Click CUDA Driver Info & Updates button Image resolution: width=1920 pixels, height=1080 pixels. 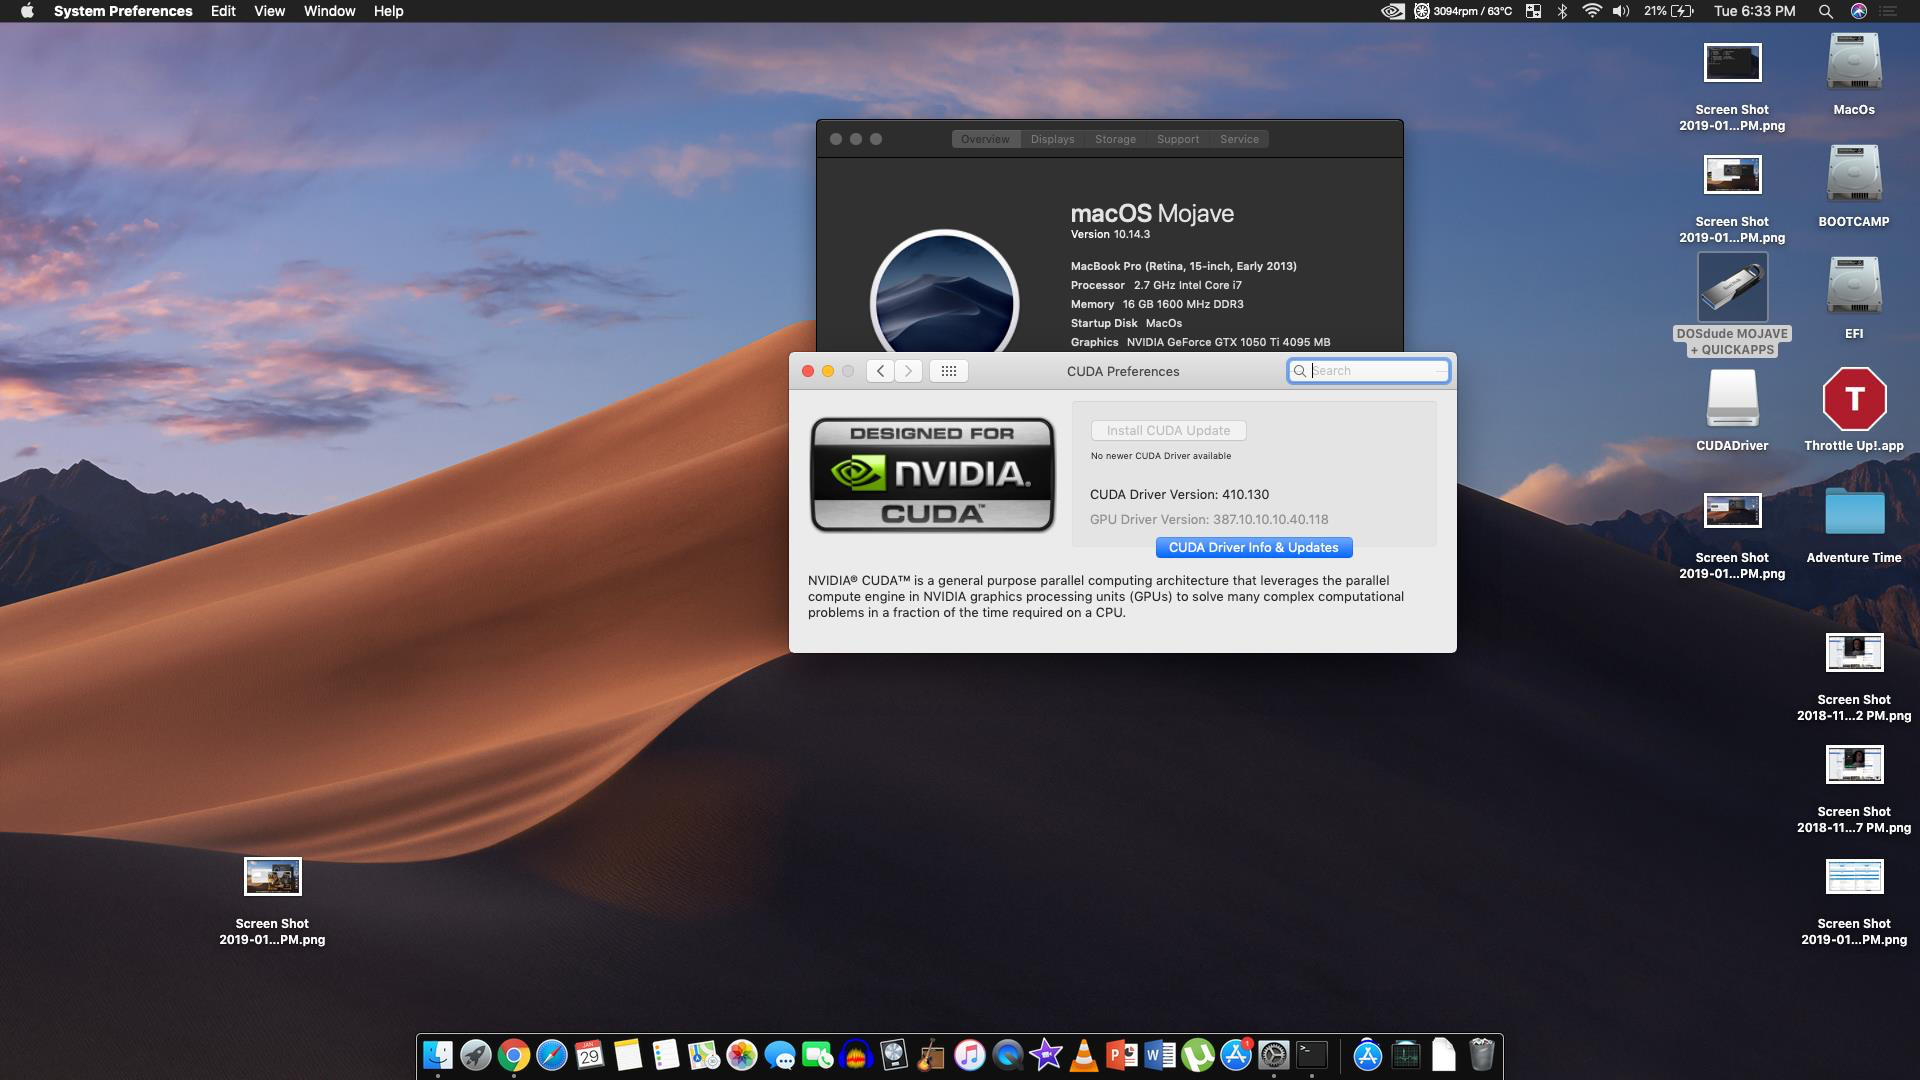(1253, 547)
